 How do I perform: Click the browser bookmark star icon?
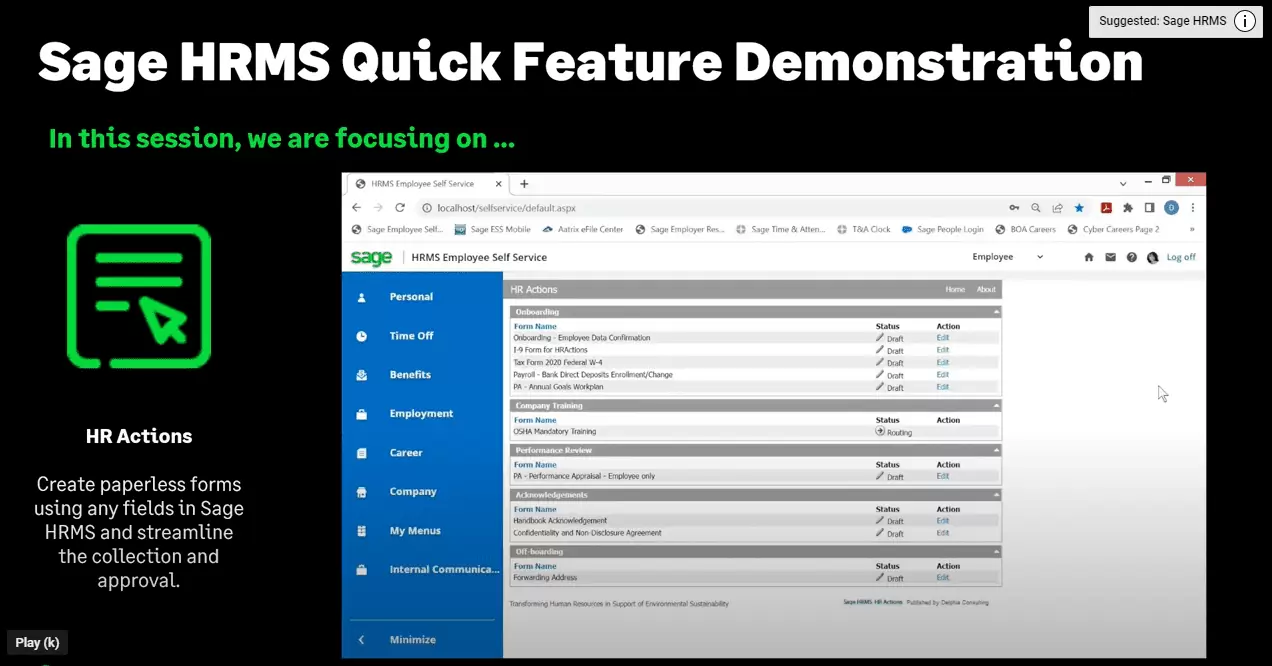[1079, 208]
